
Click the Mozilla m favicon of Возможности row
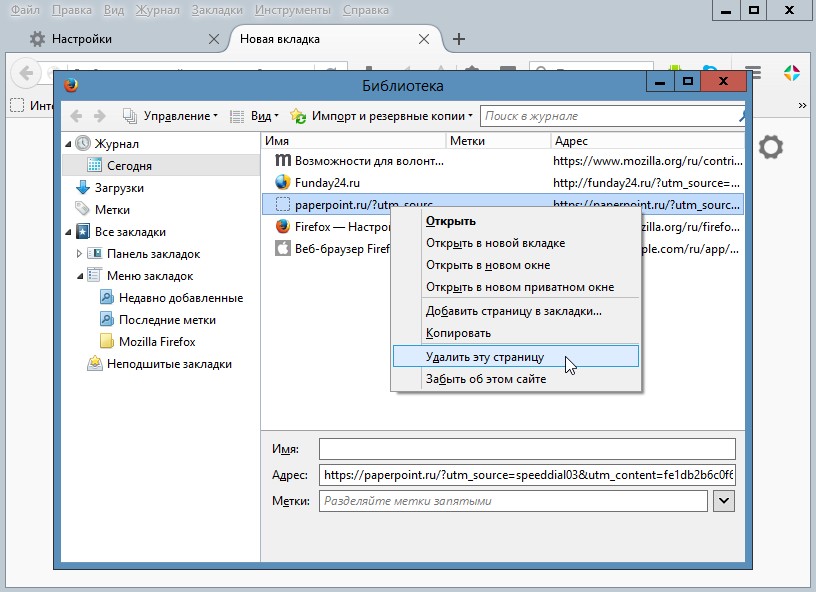283,160
